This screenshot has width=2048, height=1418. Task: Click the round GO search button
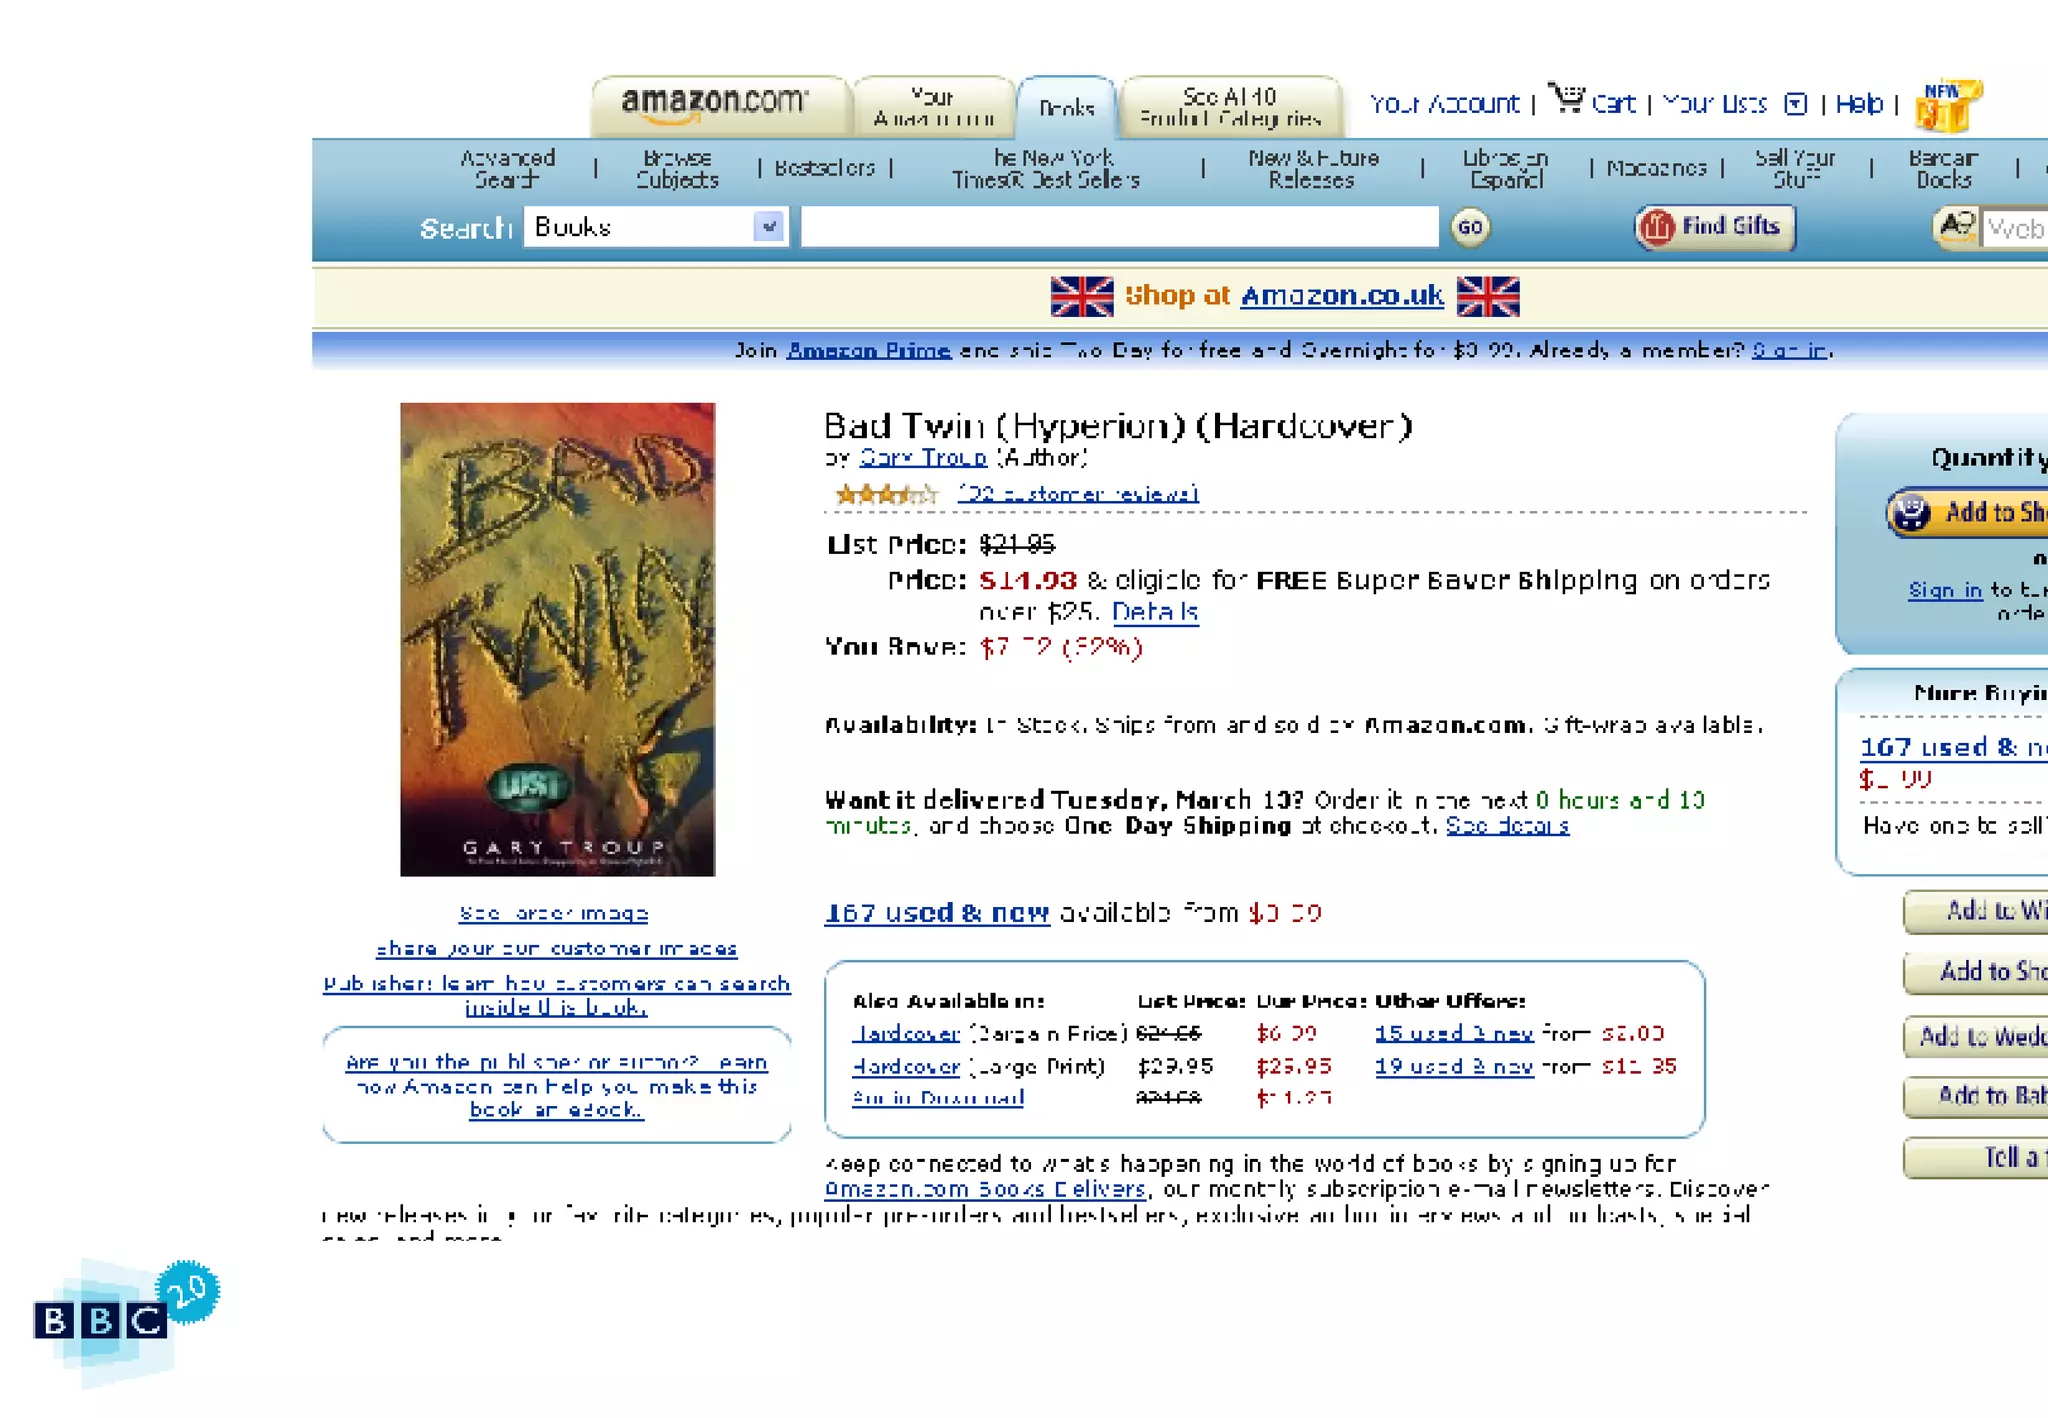[x=1470, y=227]
